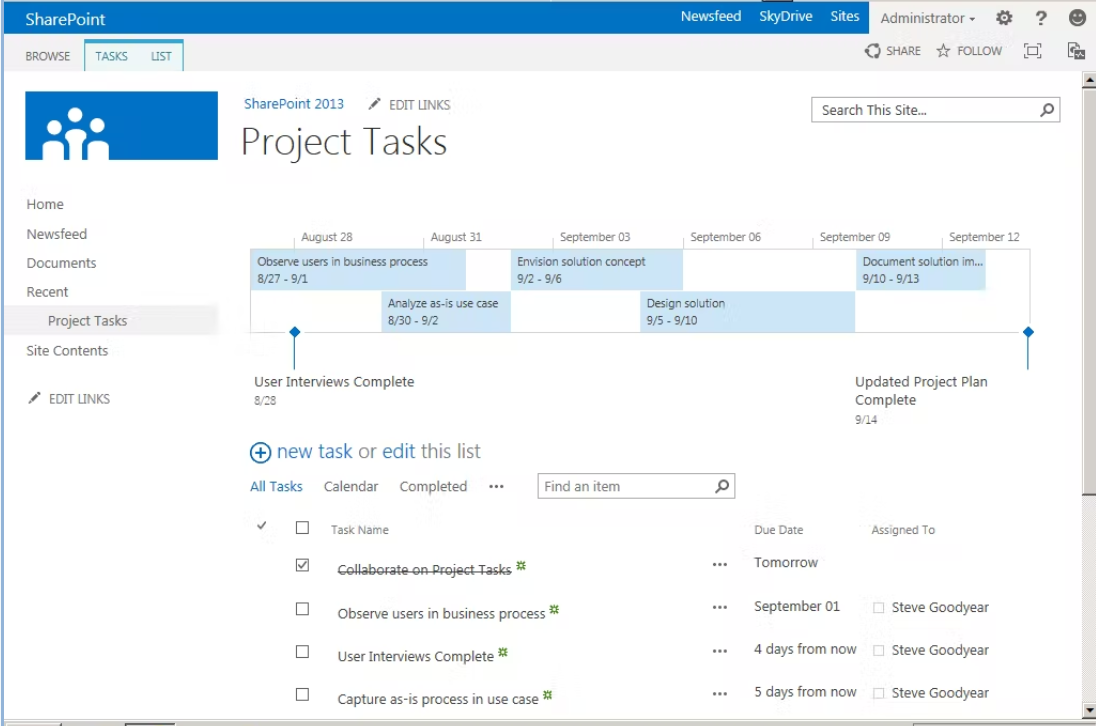Image resolution: width=1096 pixels, height=726 pixels.
Task: Switch to the Completed view
Action: [433, 486]
